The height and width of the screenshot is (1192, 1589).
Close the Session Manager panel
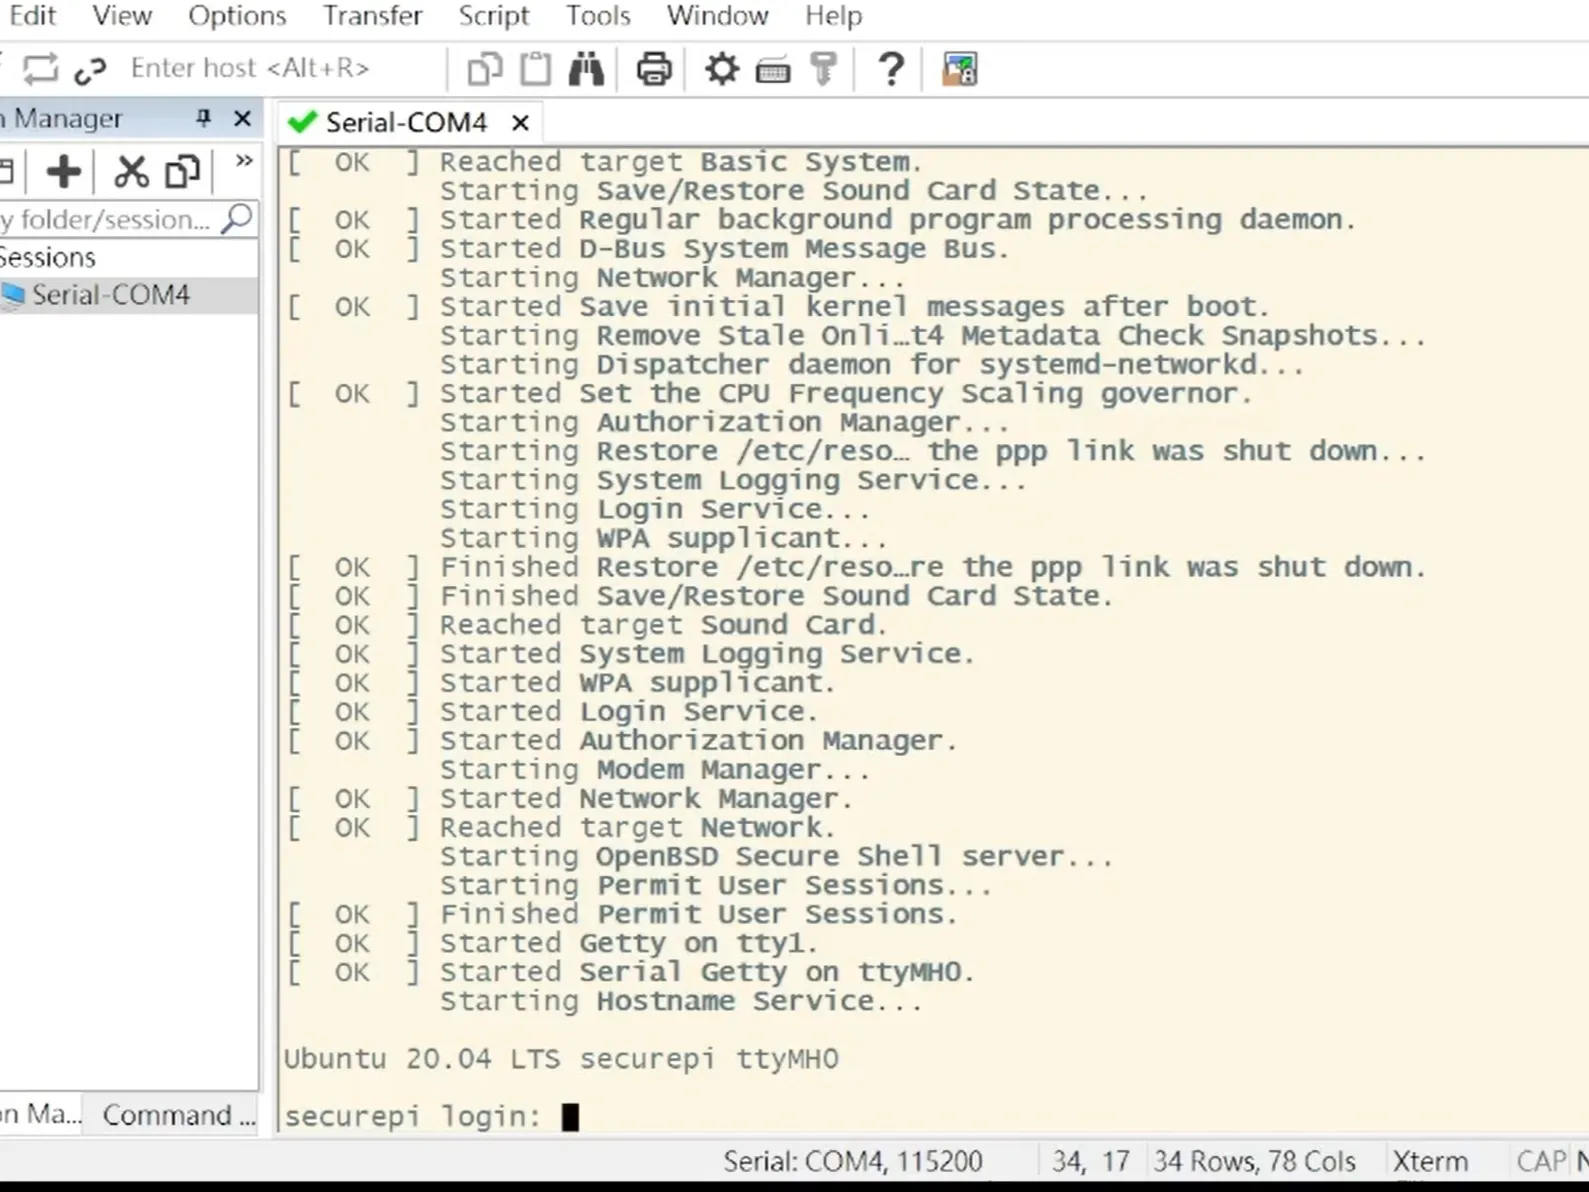[242, 118]
